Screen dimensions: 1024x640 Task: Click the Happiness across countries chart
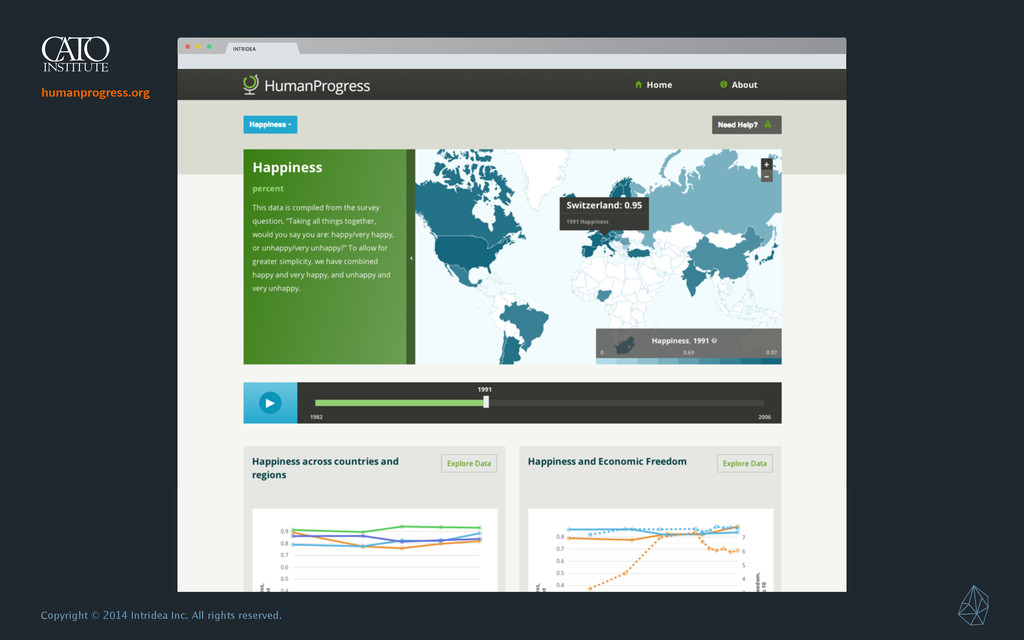[x=375, y=551]
